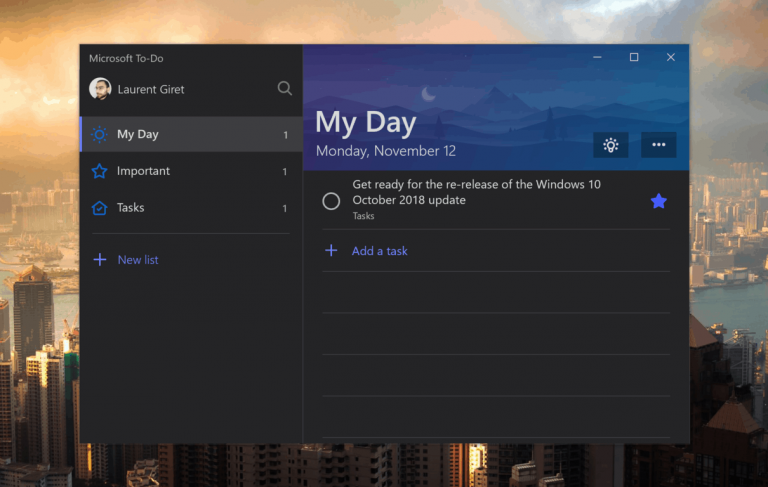768x487 pixels.
Task: Click the plus icon beside Add a task
Action: coord(331,250)
